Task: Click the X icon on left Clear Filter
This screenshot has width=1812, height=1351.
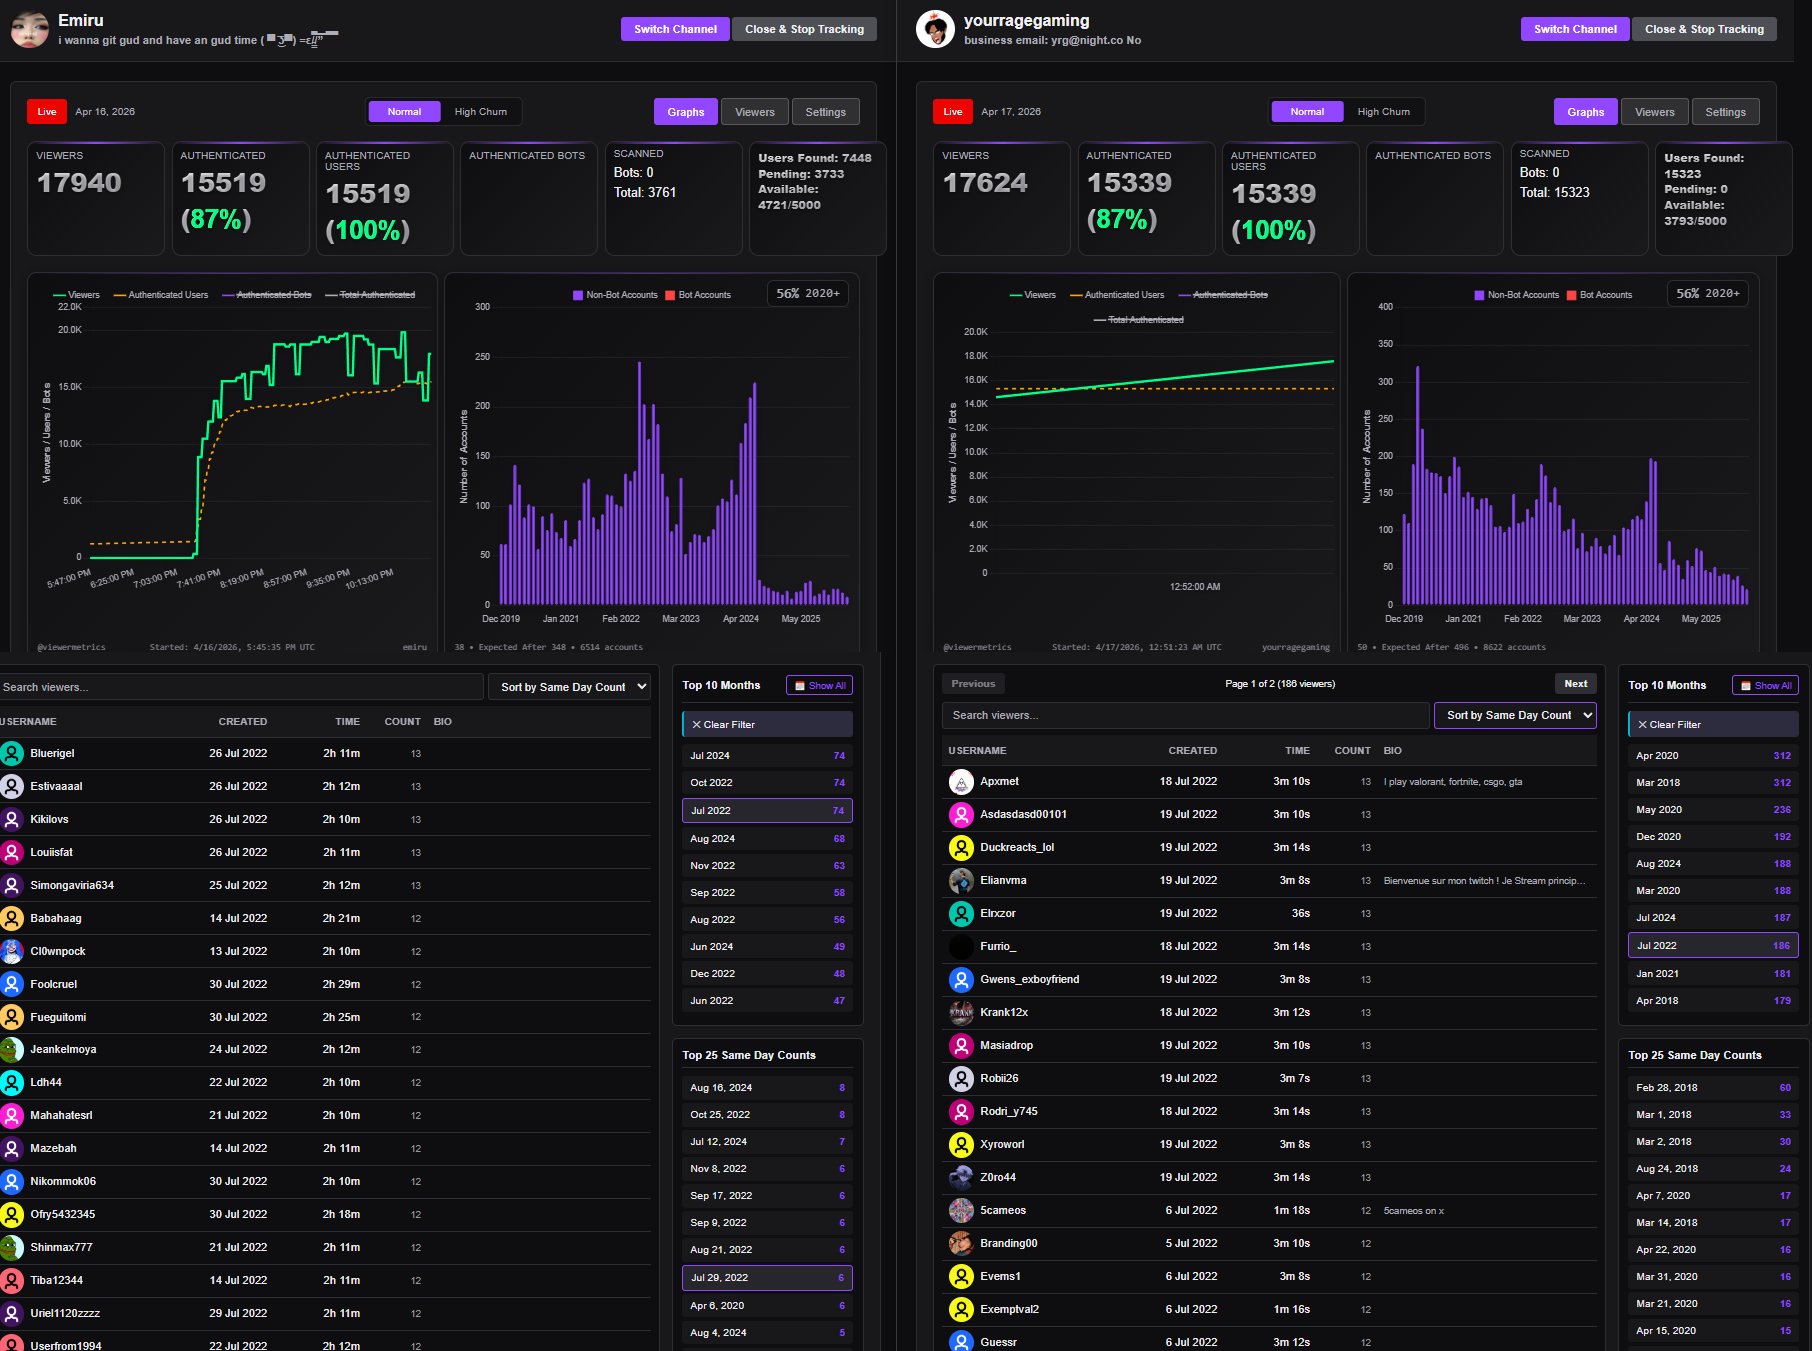Action: [697, 725]
